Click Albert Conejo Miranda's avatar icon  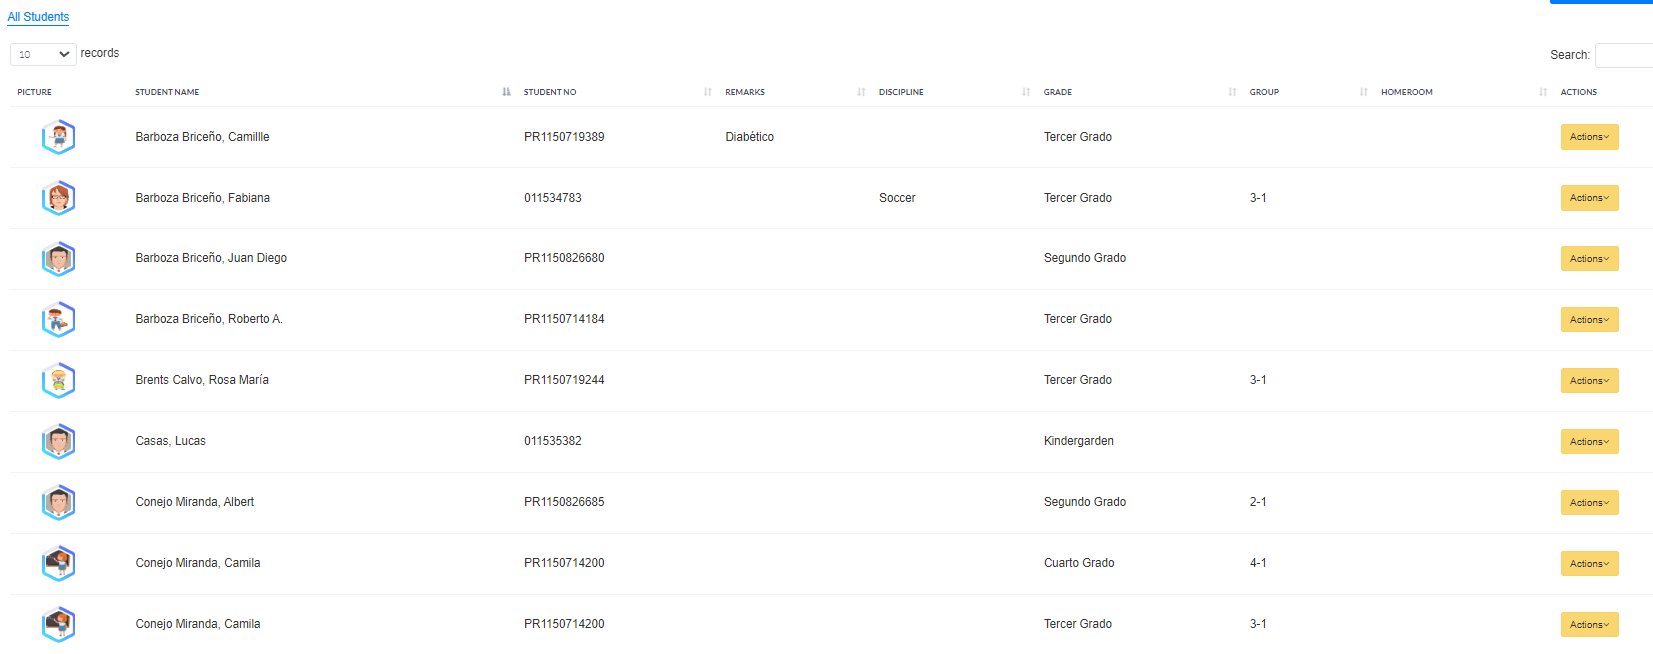(58, 503)
